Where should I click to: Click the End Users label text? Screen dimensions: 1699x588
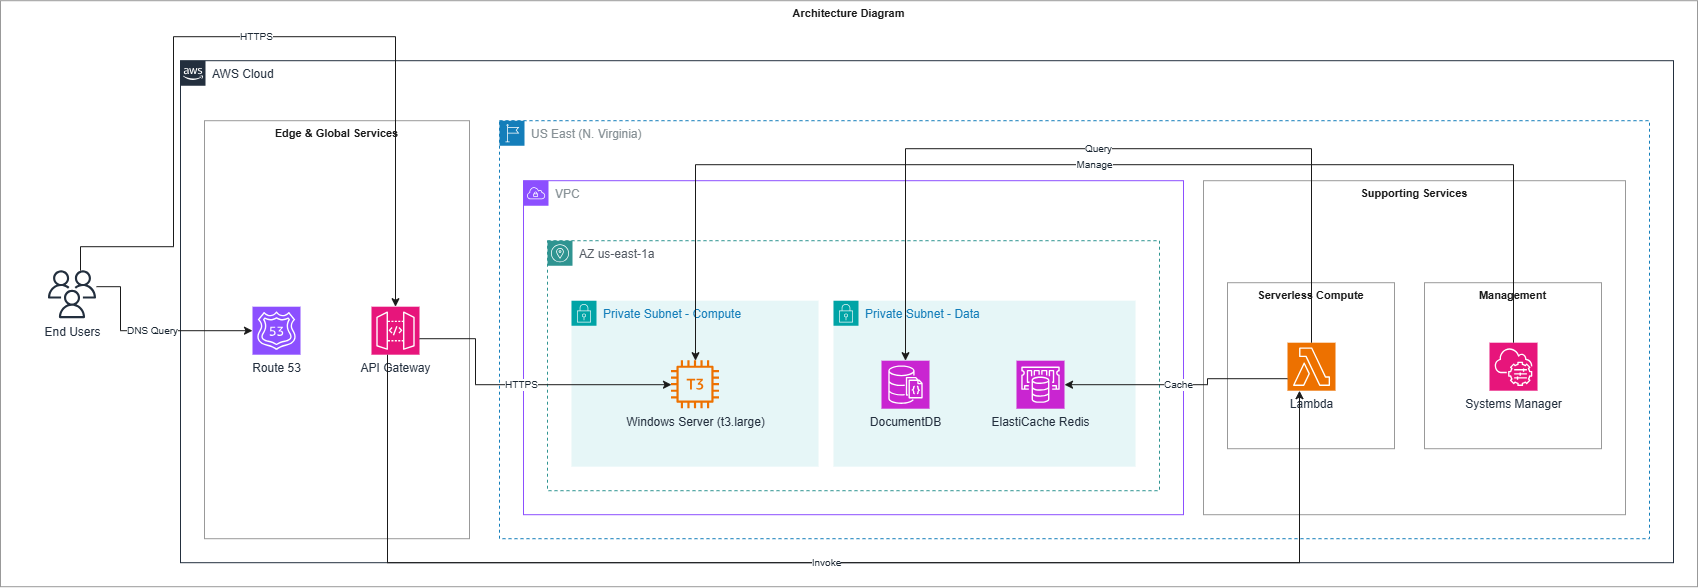72,332
